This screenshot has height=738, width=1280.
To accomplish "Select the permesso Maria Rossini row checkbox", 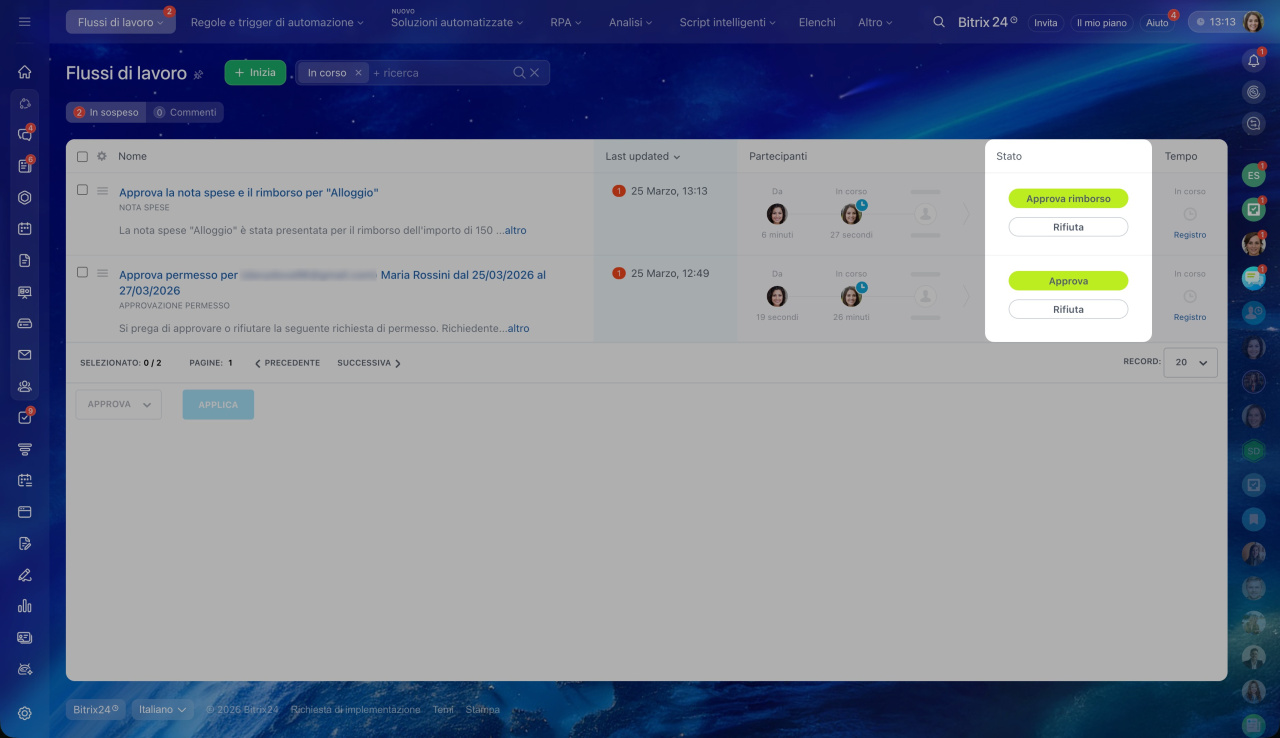I will (83, 272).
